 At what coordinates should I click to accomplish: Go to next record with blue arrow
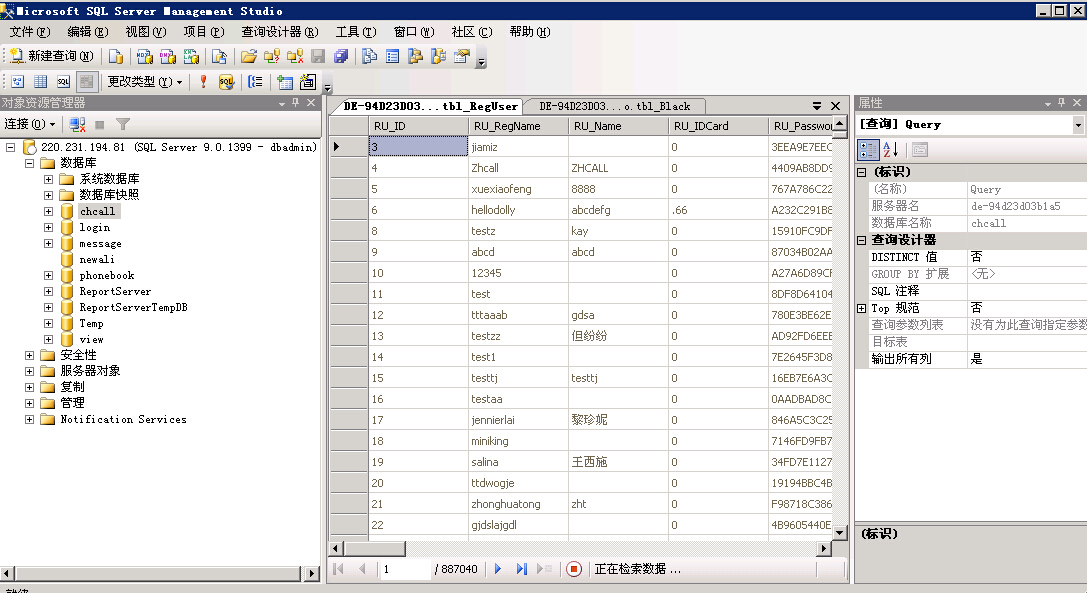(x=498, y=569)
